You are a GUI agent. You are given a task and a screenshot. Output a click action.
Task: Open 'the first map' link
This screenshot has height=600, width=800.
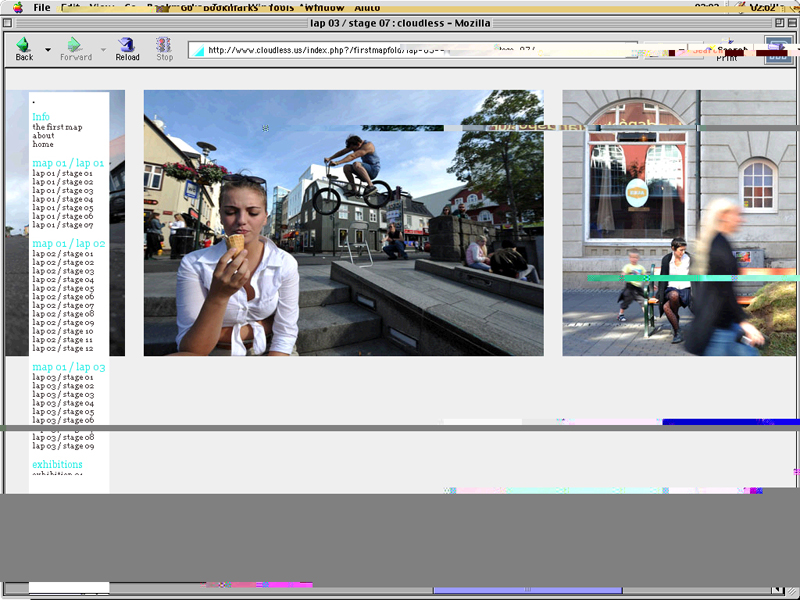click(57, 127)
